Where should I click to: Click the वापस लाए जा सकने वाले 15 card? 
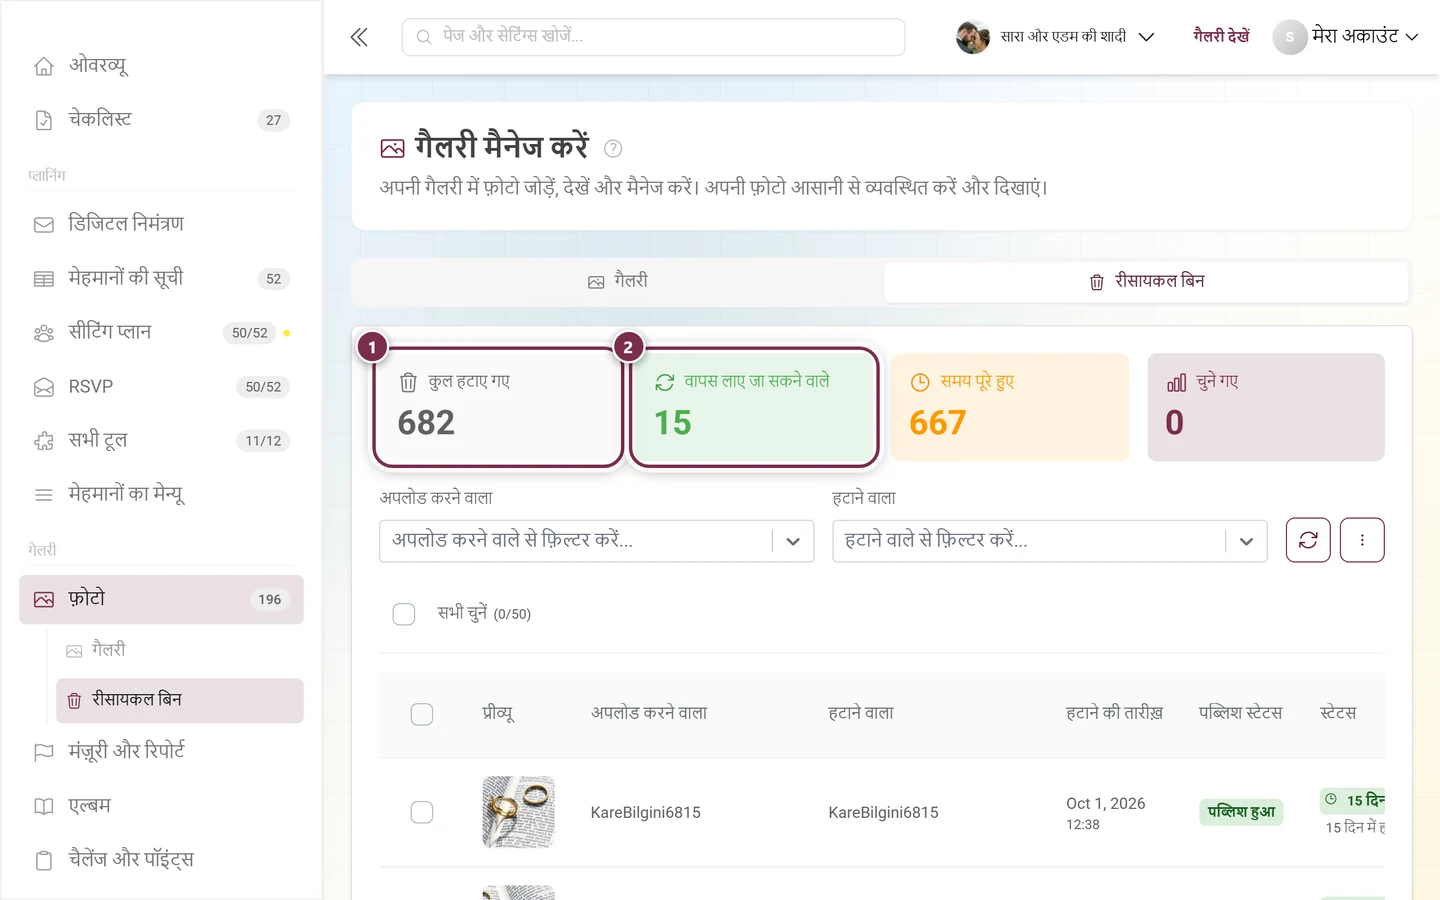pos(754,407)
